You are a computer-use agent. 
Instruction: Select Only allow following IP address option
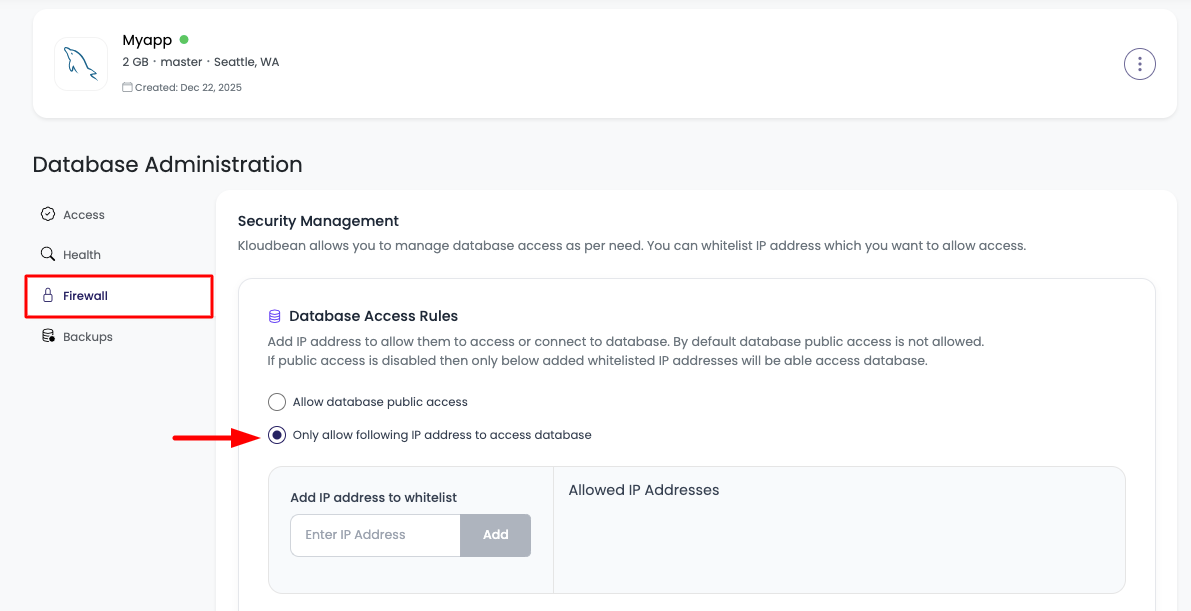click(276, 435)
